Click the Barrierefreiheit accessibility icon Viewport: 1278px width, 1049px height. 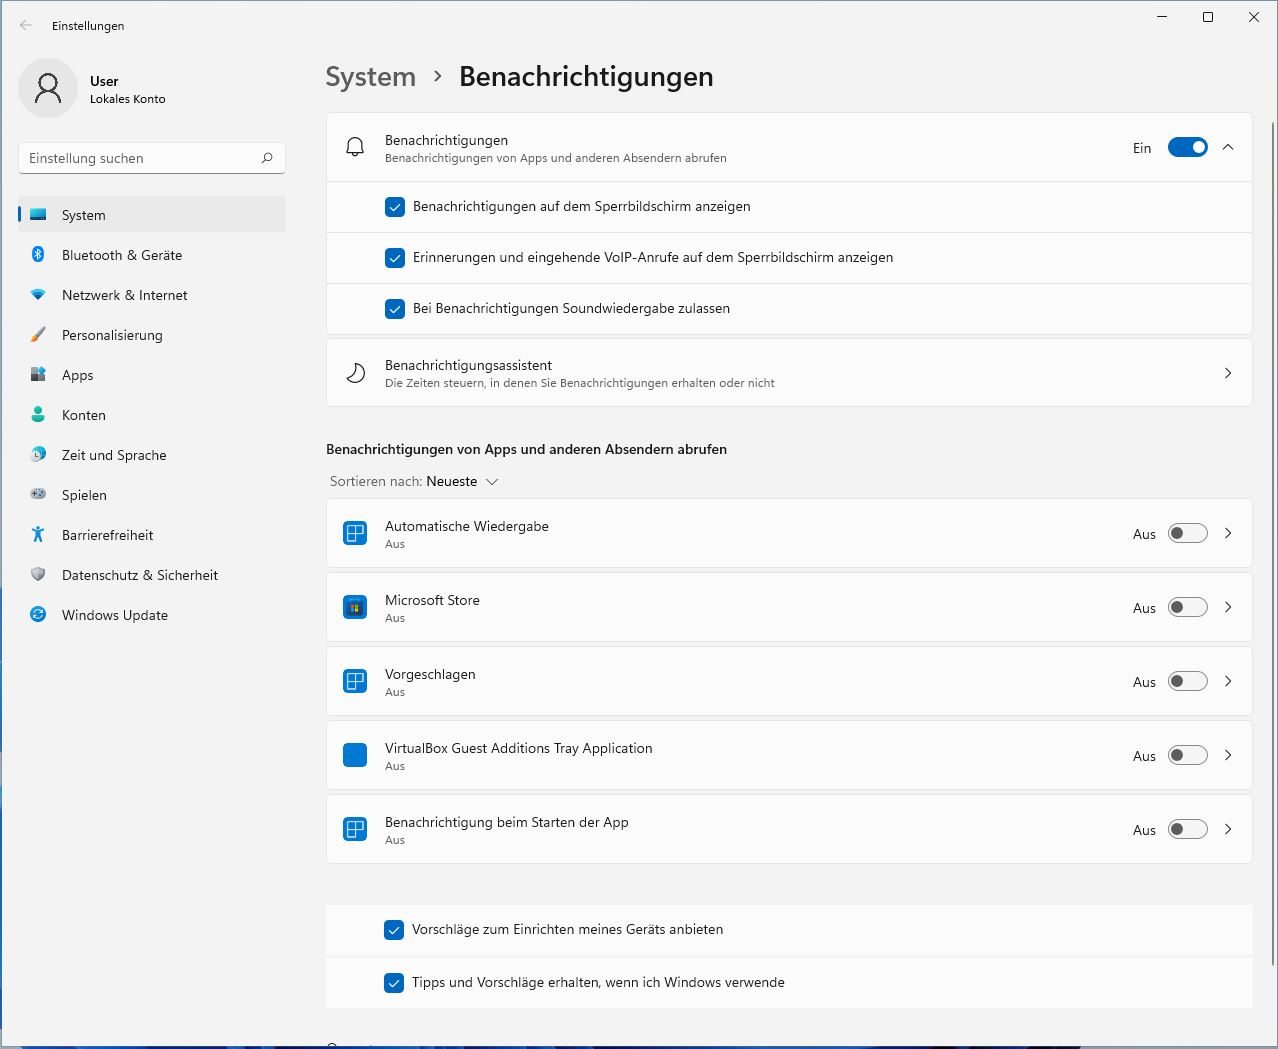[x=38, y=535]
